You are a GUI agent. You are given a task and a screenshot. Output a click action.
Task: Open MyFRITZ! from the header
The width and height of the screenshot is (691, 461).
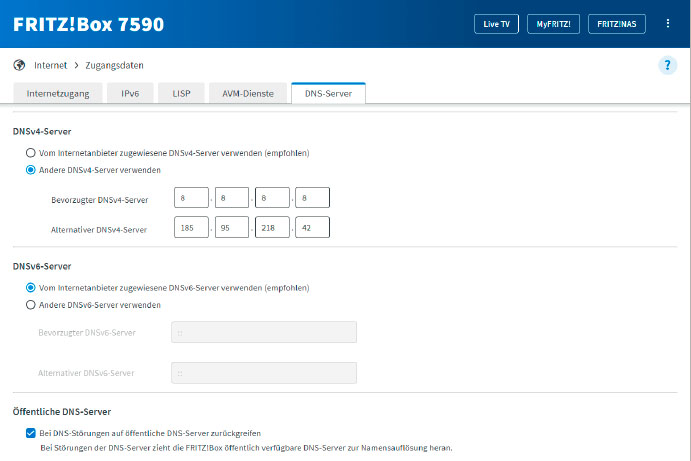point(553,24)
